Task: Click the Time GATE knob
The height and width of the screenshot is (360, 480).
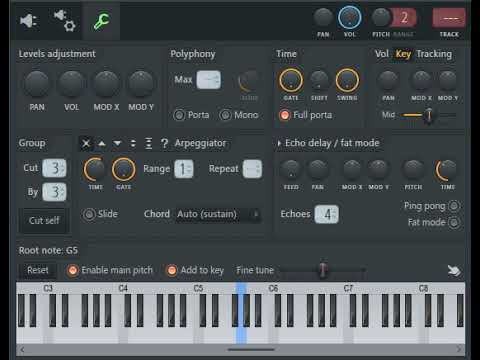Action: click(x=291, y=80)
